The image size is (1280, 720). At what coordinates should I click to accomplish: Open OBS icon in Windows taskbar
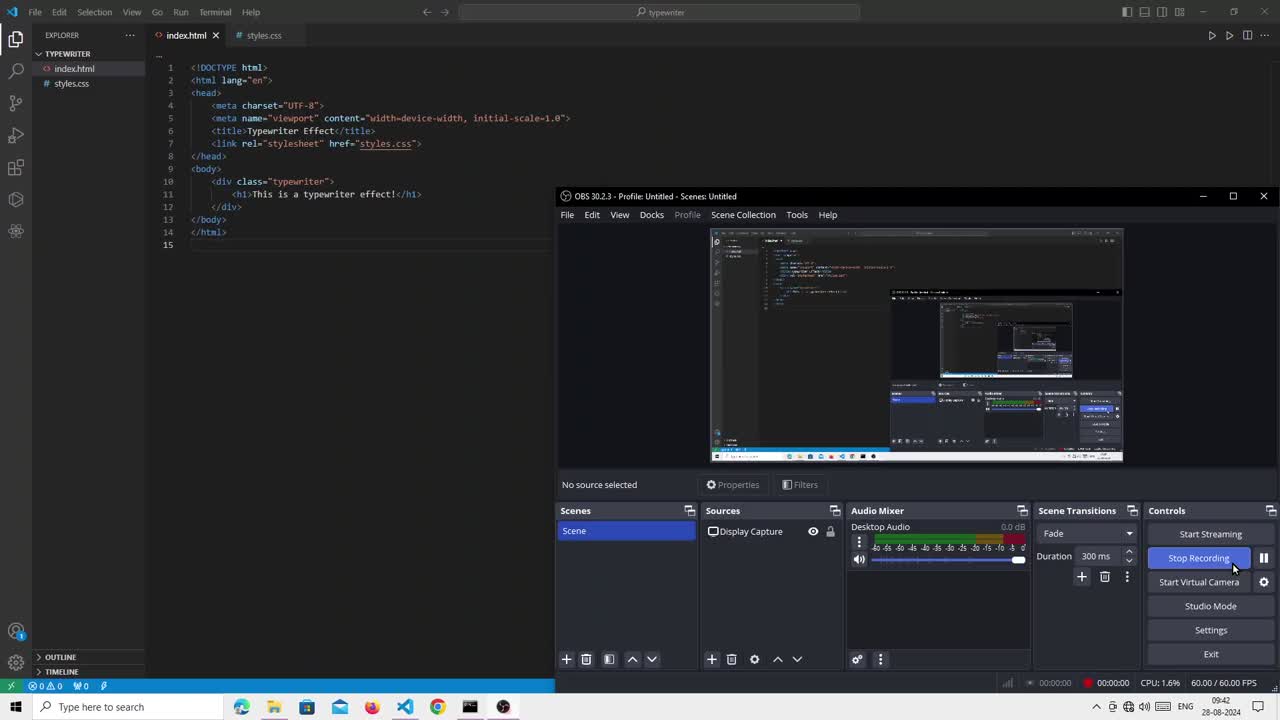click(503, 707)
